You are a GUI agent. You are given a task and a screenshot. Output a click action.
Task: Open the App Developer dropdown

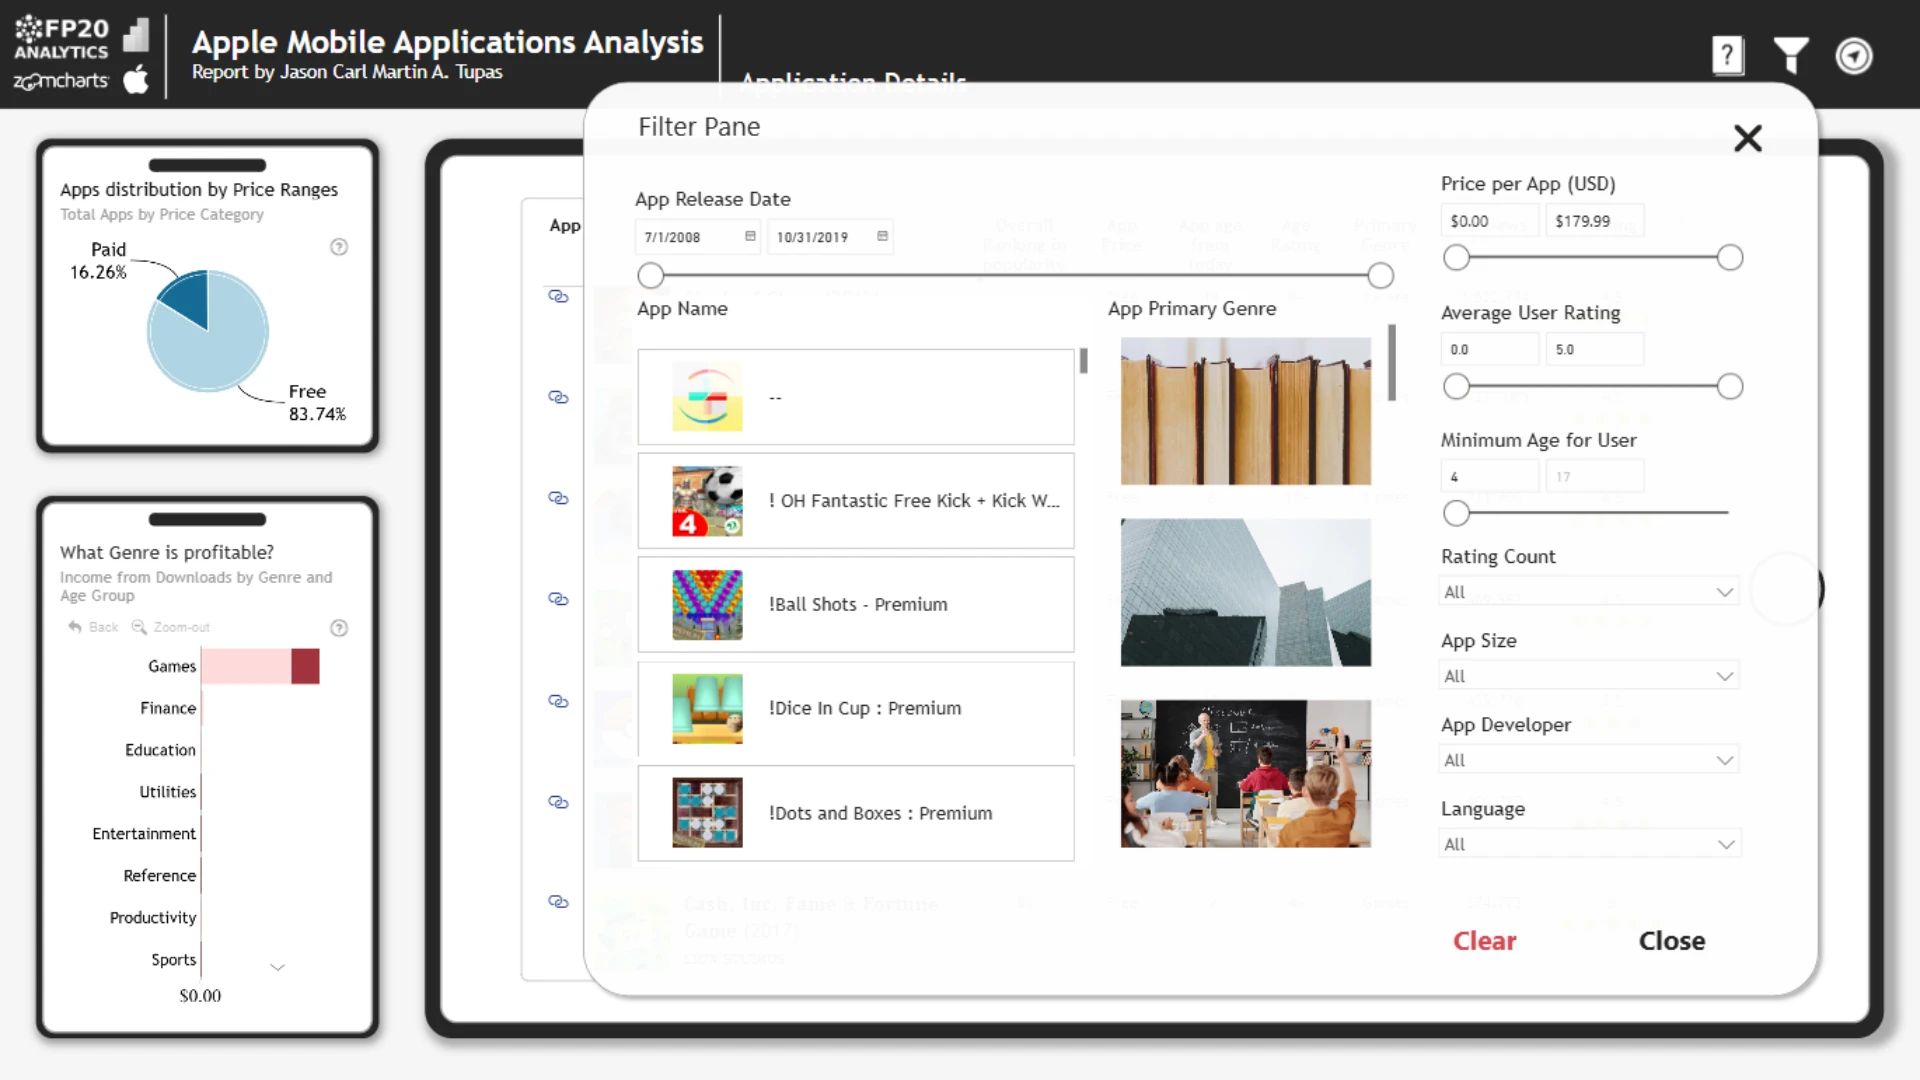(1724, 760)
